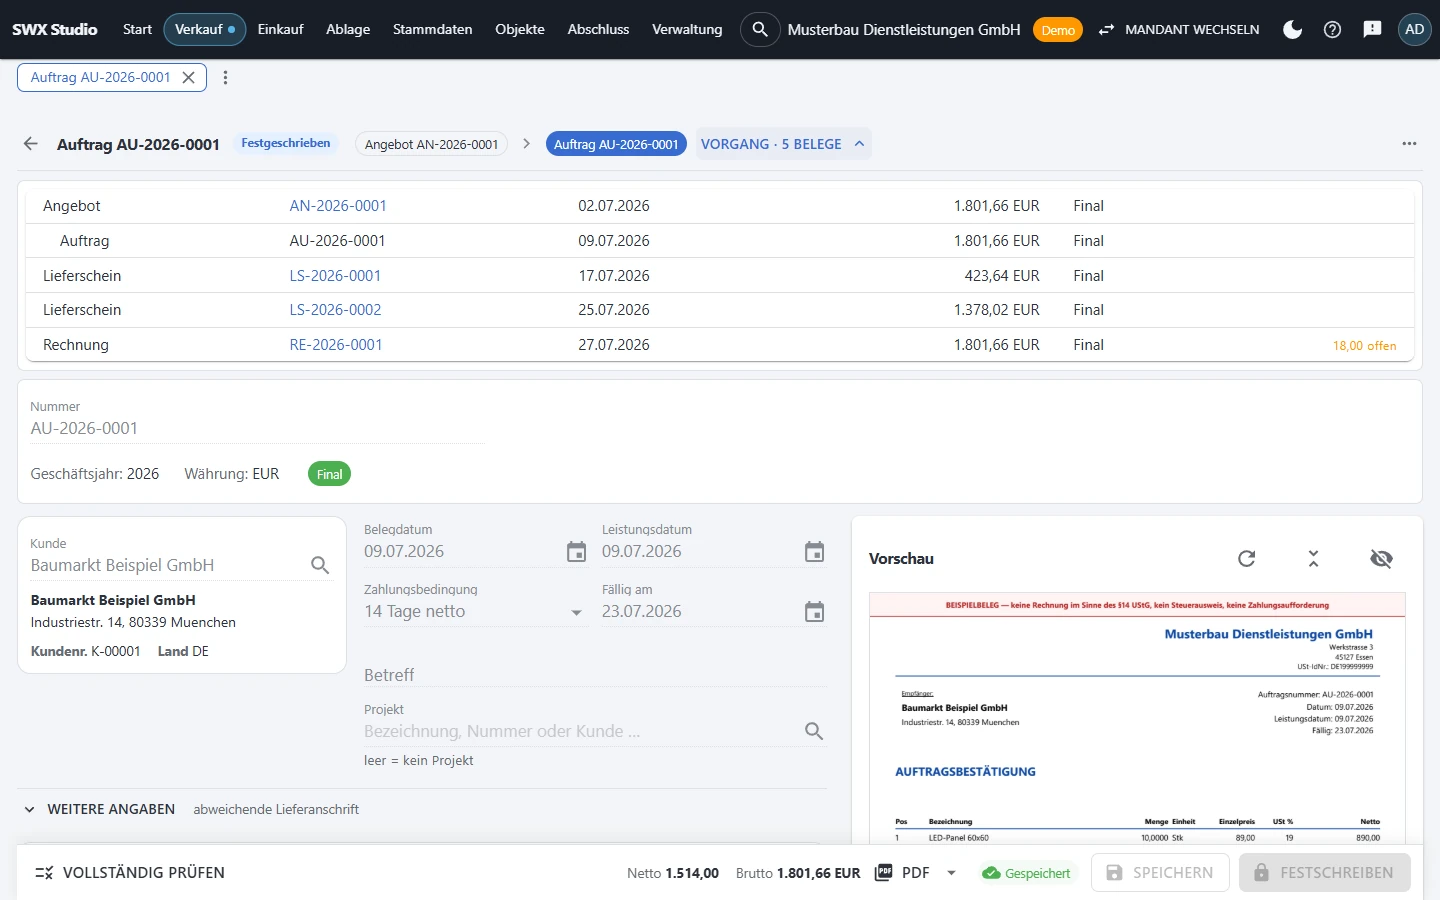Refresh the Vorschau preview
1440x900 pixels.
pos(1246,559)
